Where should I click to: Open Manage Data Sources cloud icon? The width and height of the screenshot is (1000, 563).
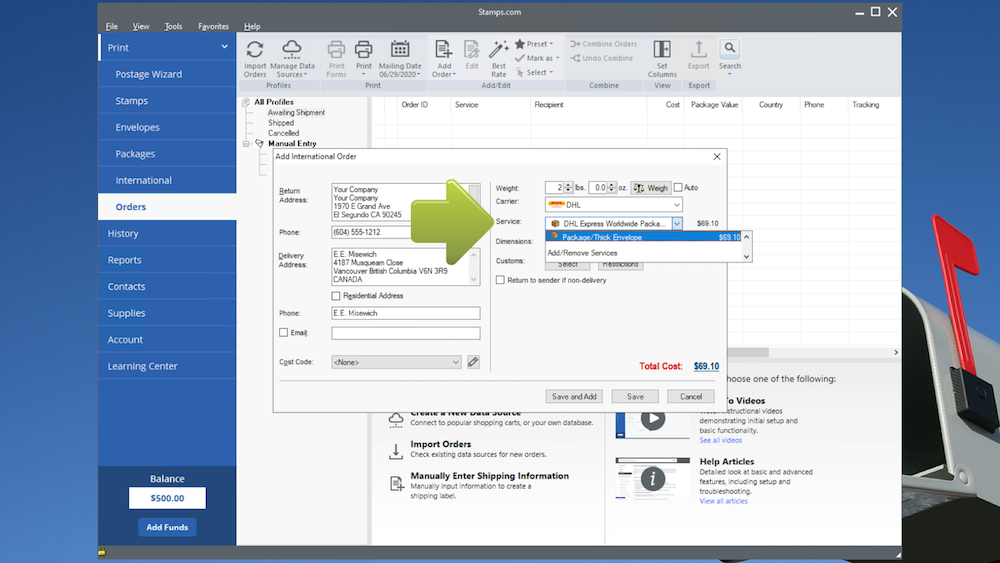pyautogui.click(x=291, y=50)
